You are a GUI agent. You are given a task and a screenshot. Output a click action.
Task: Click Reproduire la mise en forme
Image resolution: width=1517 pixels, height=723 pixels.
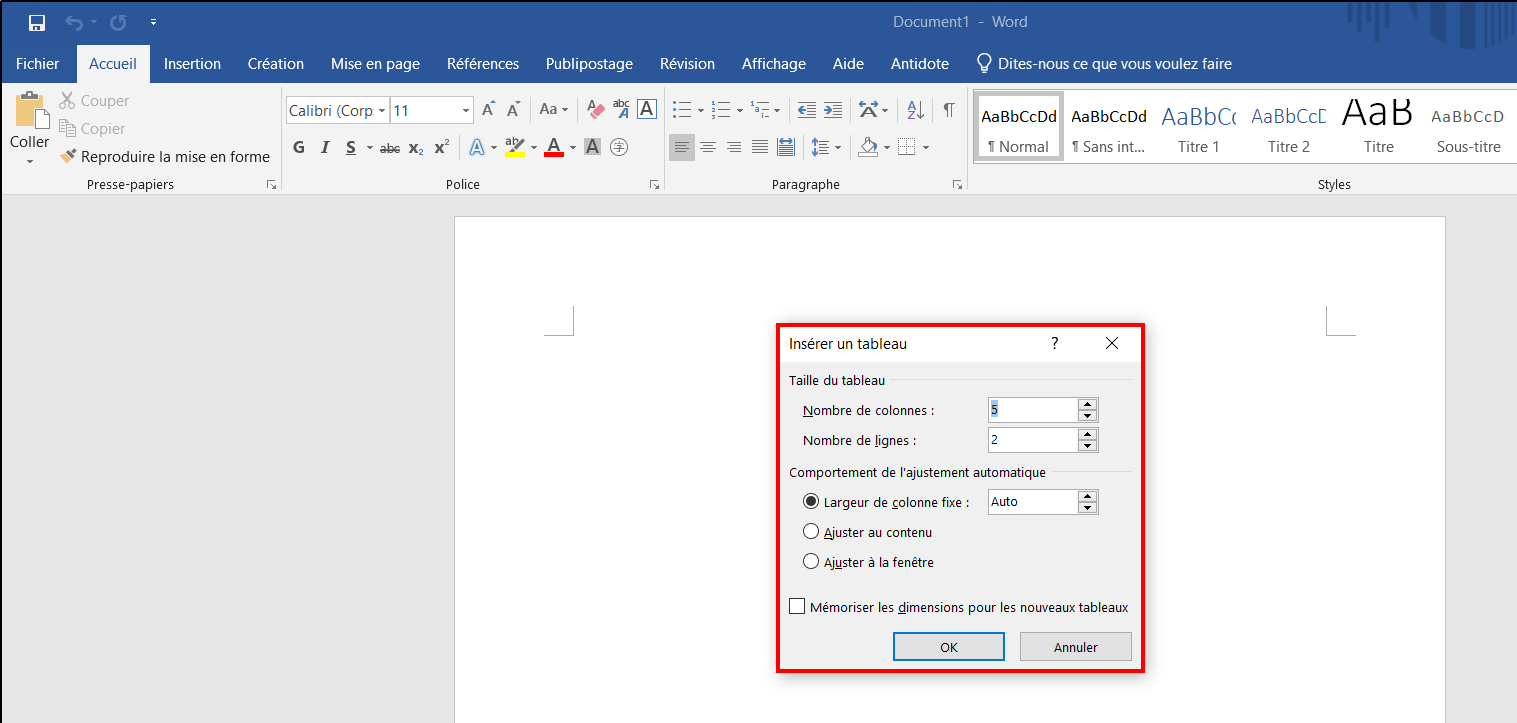[165, 156]
